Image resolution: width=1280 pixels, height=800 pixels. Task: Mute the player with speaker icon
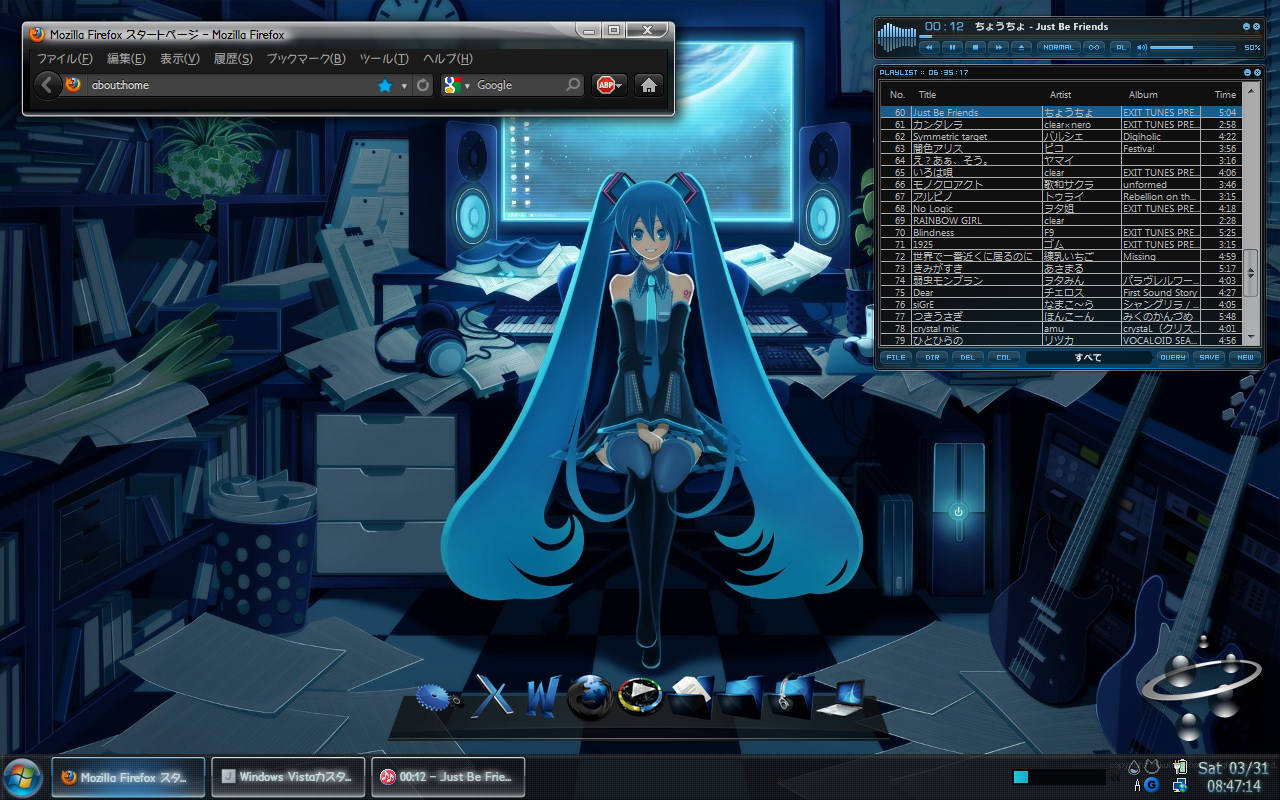pyautogui.click(x=1141, y=47)
